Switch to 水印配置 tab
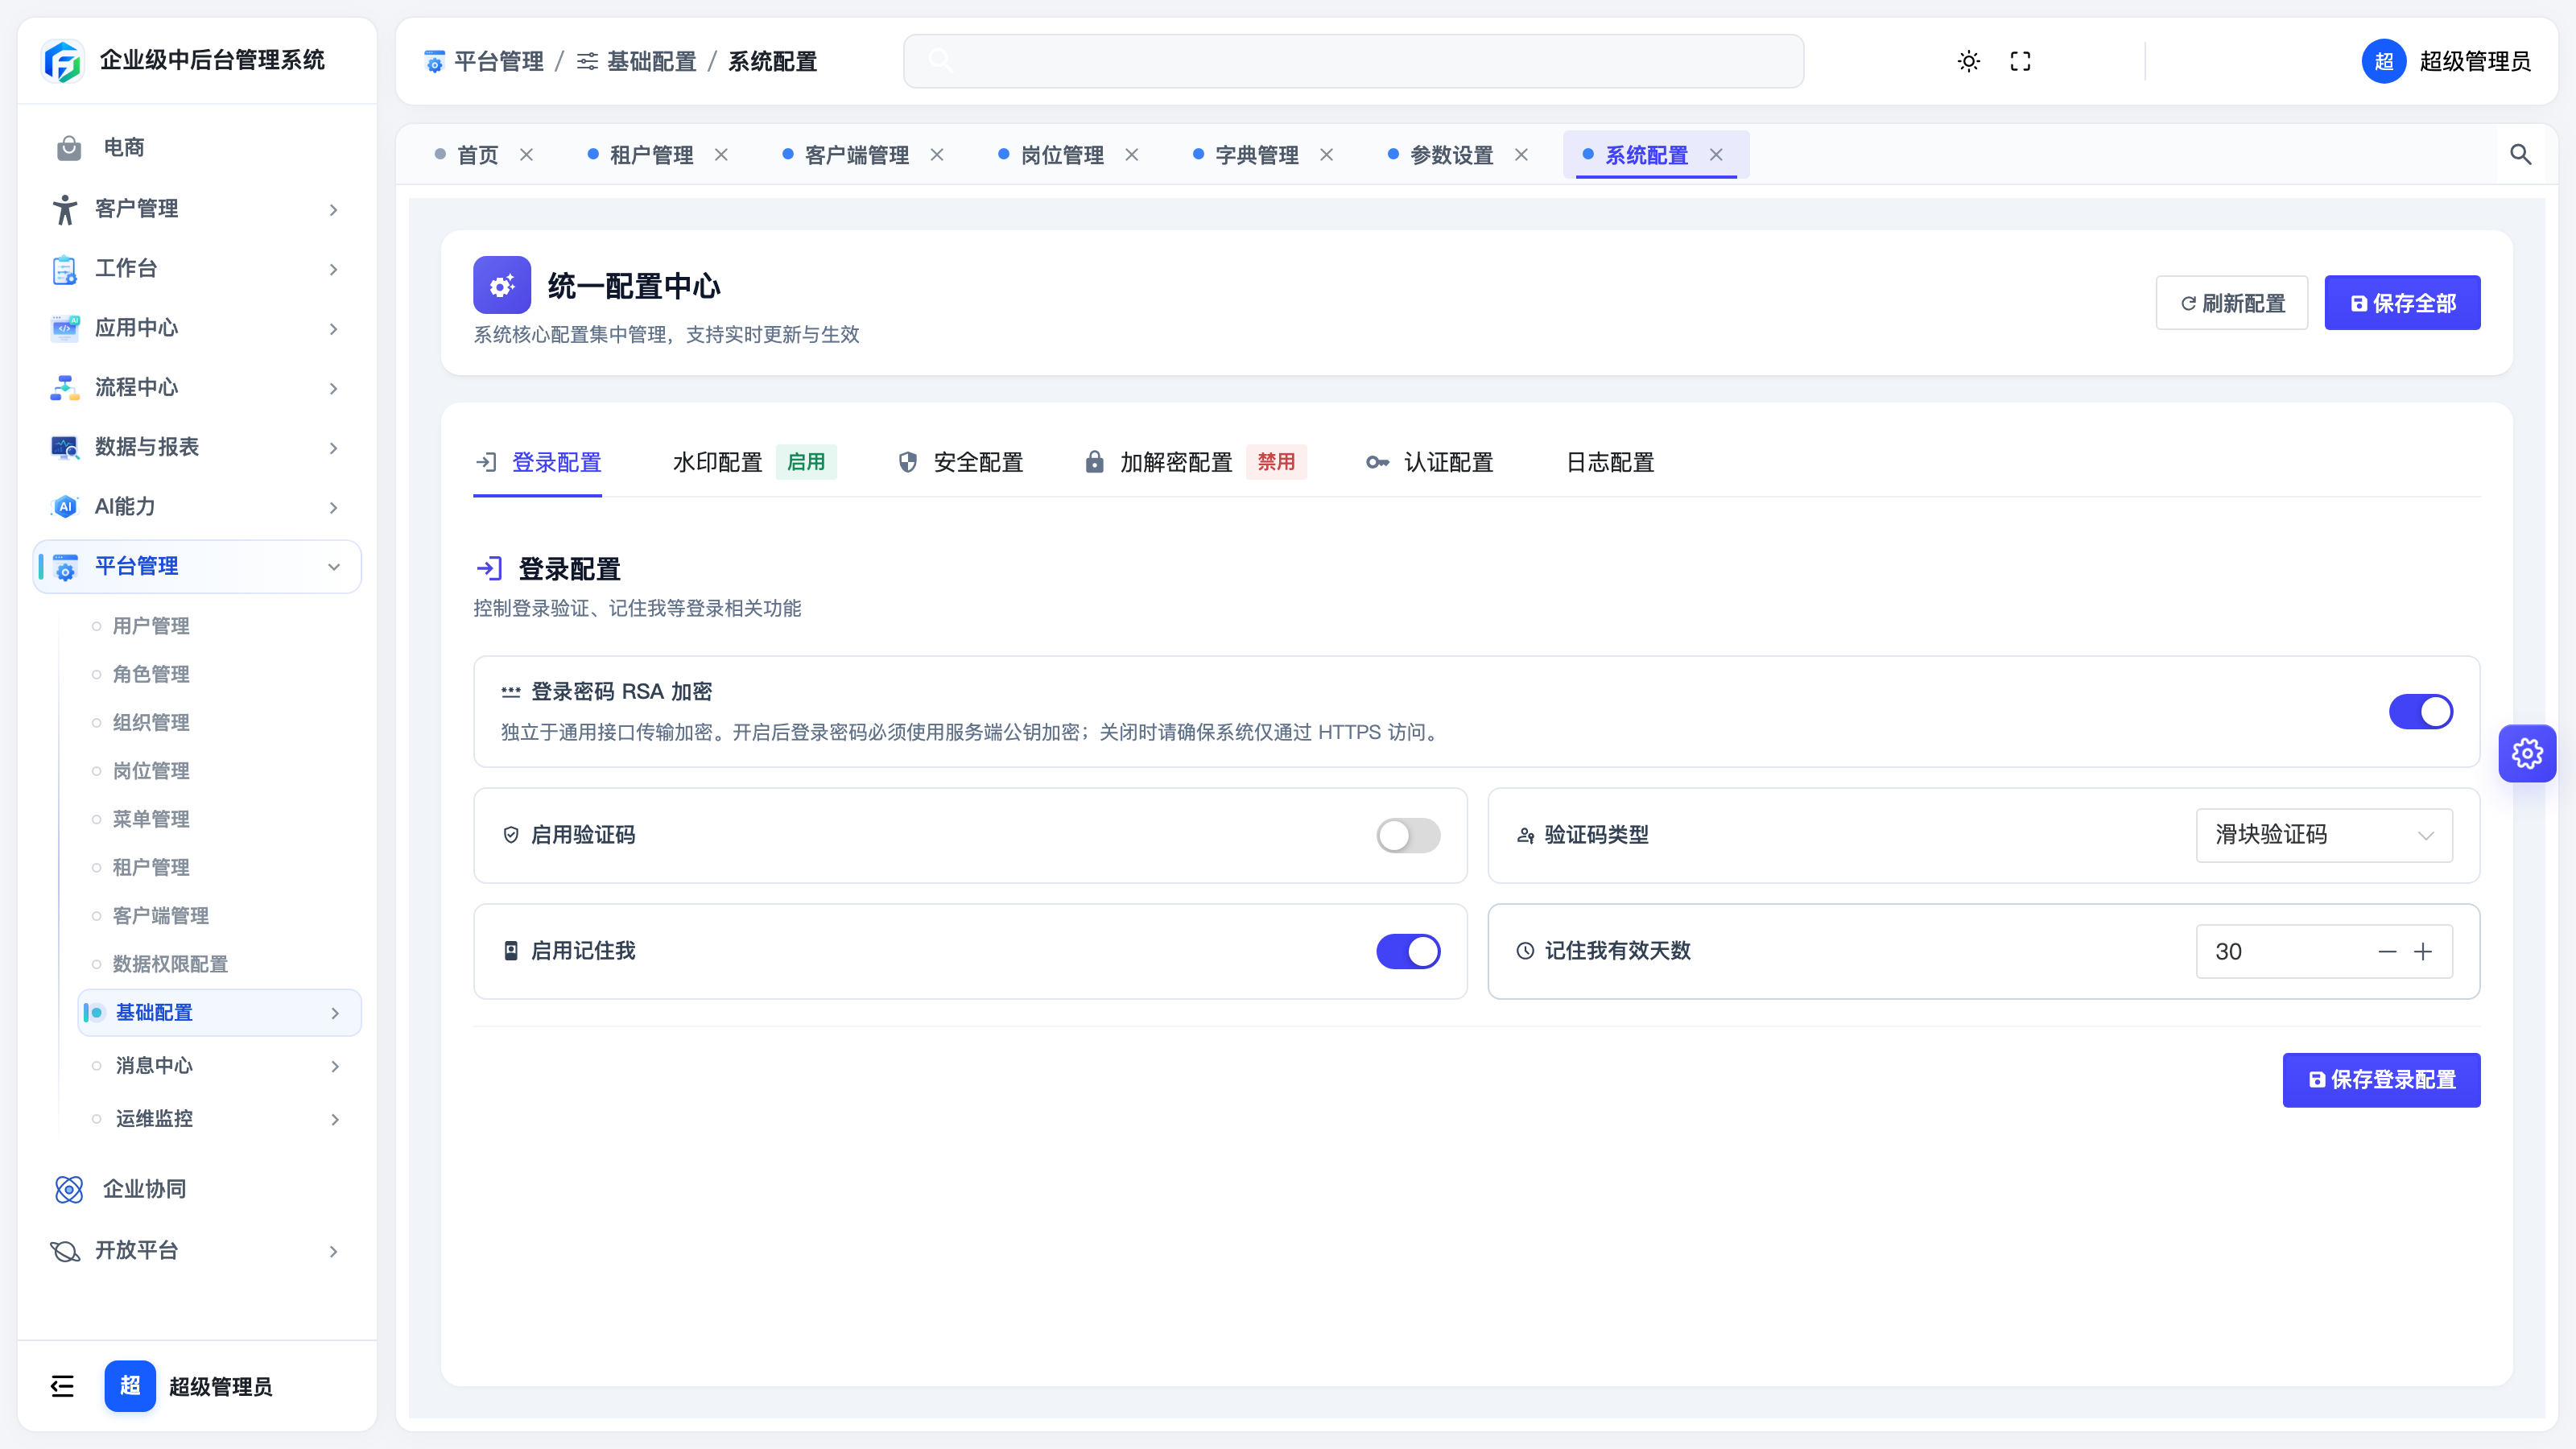Image resolution: width=2576 pixels, height=1449 pixels. [x=754, y=462]
